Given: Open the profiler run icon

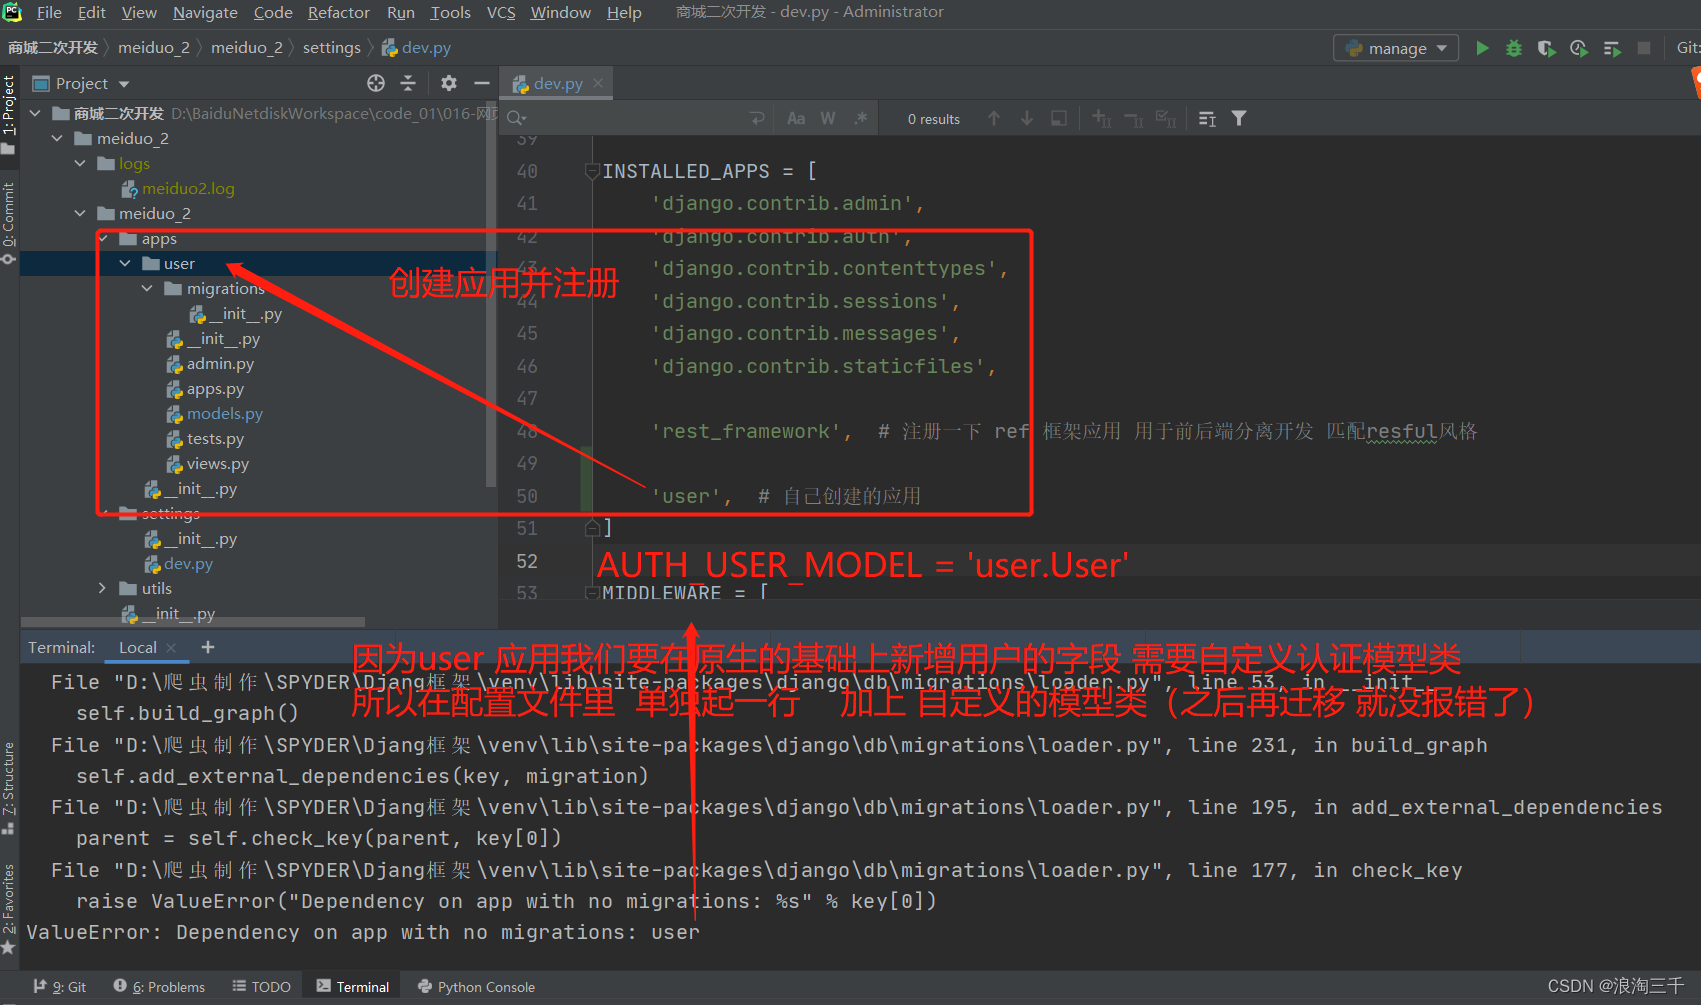Looking at the screenshot, I should point(1579,48).
